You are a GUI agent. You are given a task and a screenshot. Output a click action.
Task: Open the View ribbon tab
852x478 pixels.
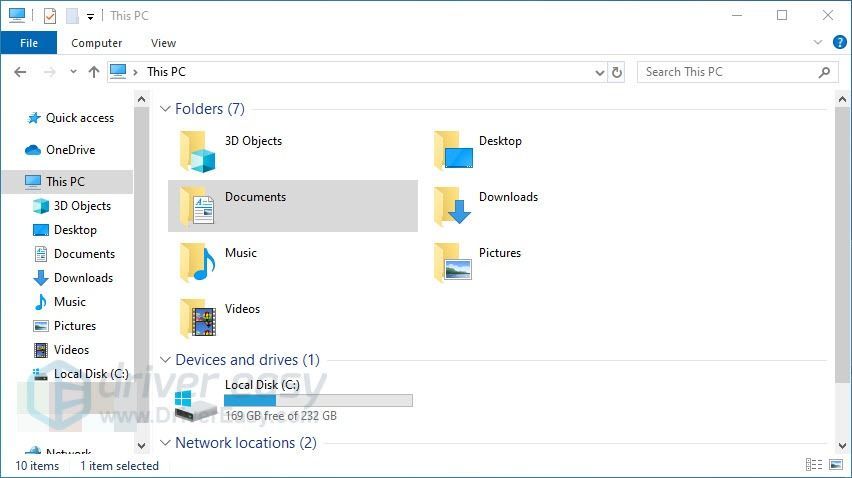click(x=163, y=43)
